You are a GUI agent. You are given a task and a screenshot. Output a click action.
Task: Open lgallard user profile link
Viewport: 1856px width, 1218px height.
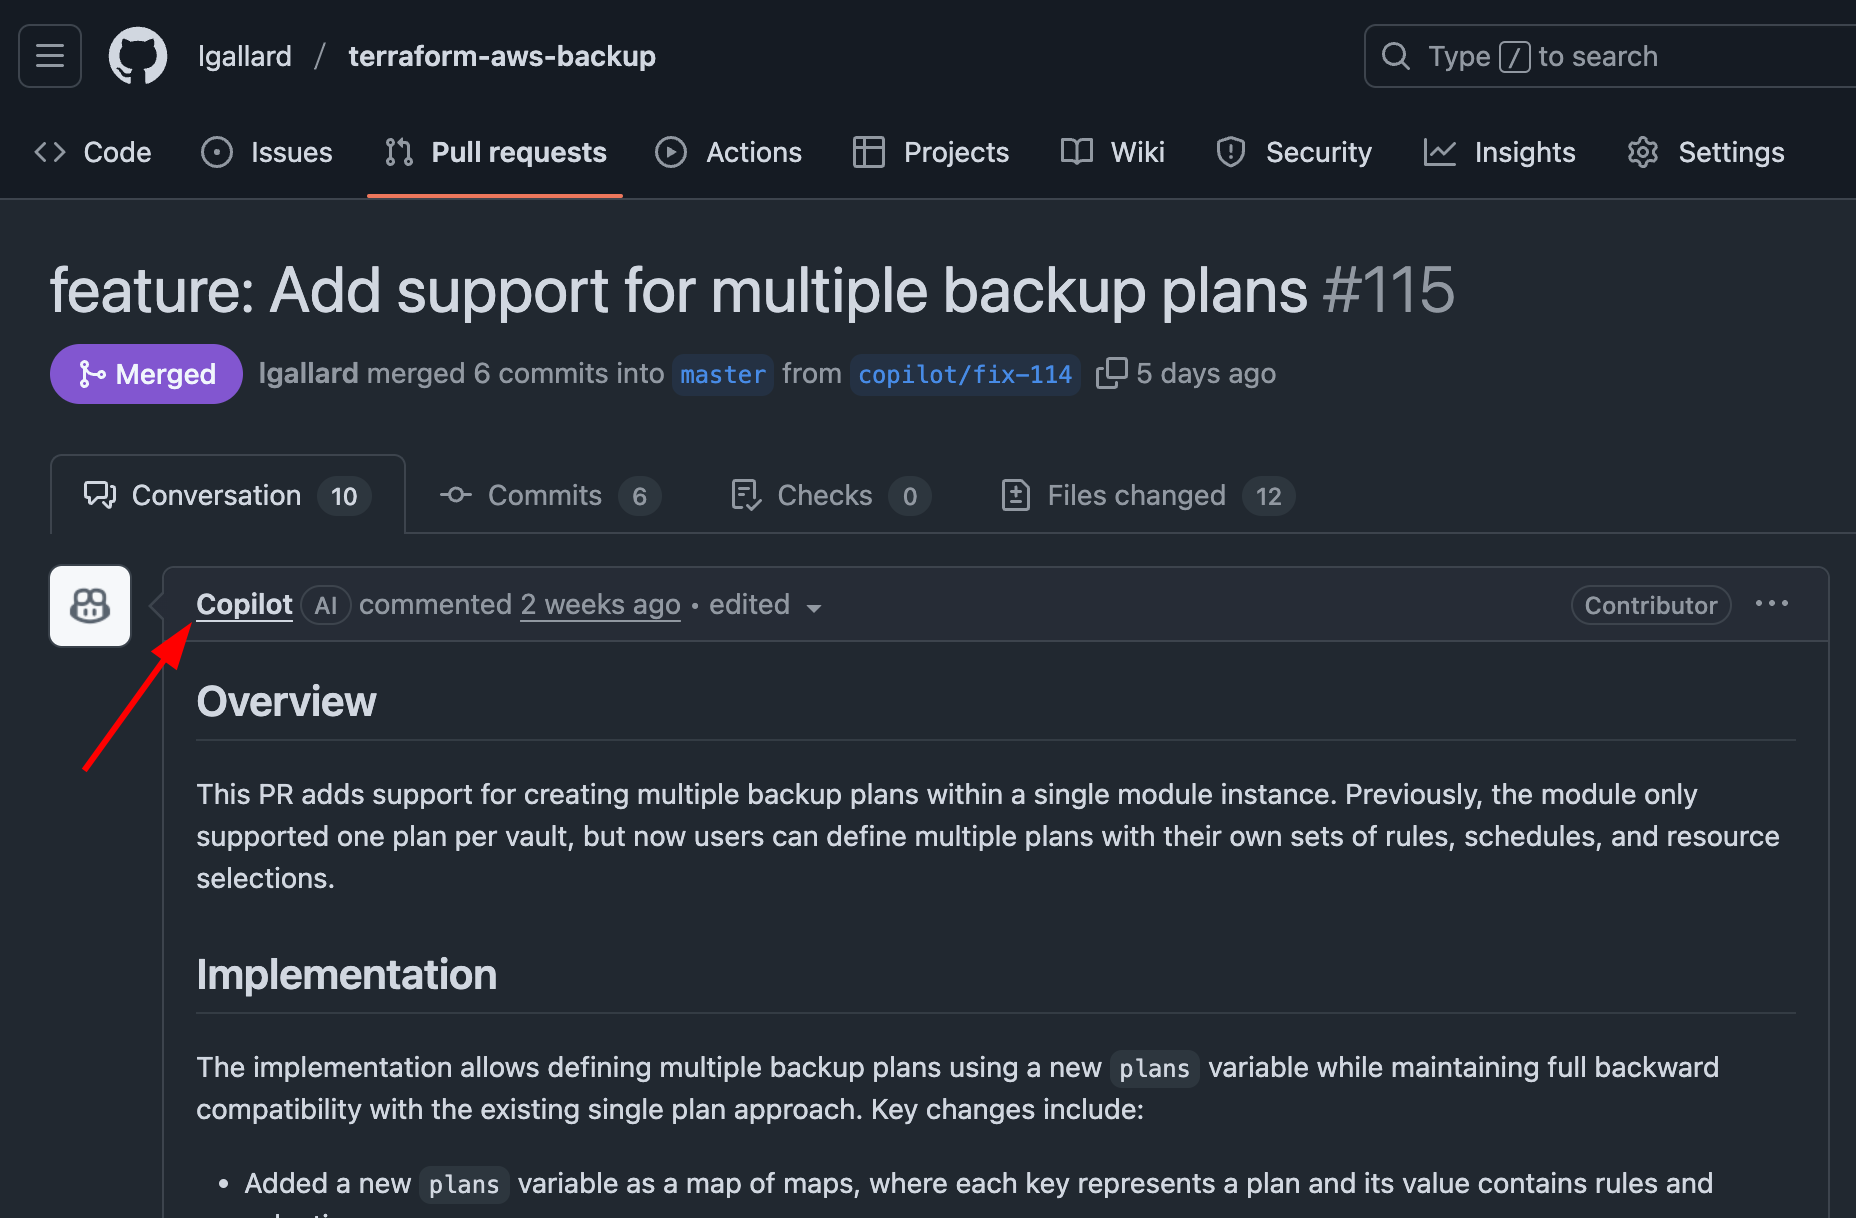pos(245,56)
